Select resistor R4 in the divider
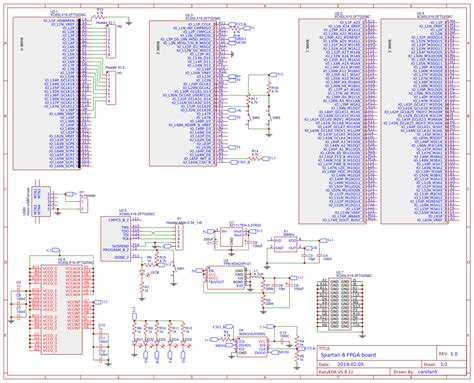Screen dimensions: 474x383 pyautogui.click(x=297, y=343)
